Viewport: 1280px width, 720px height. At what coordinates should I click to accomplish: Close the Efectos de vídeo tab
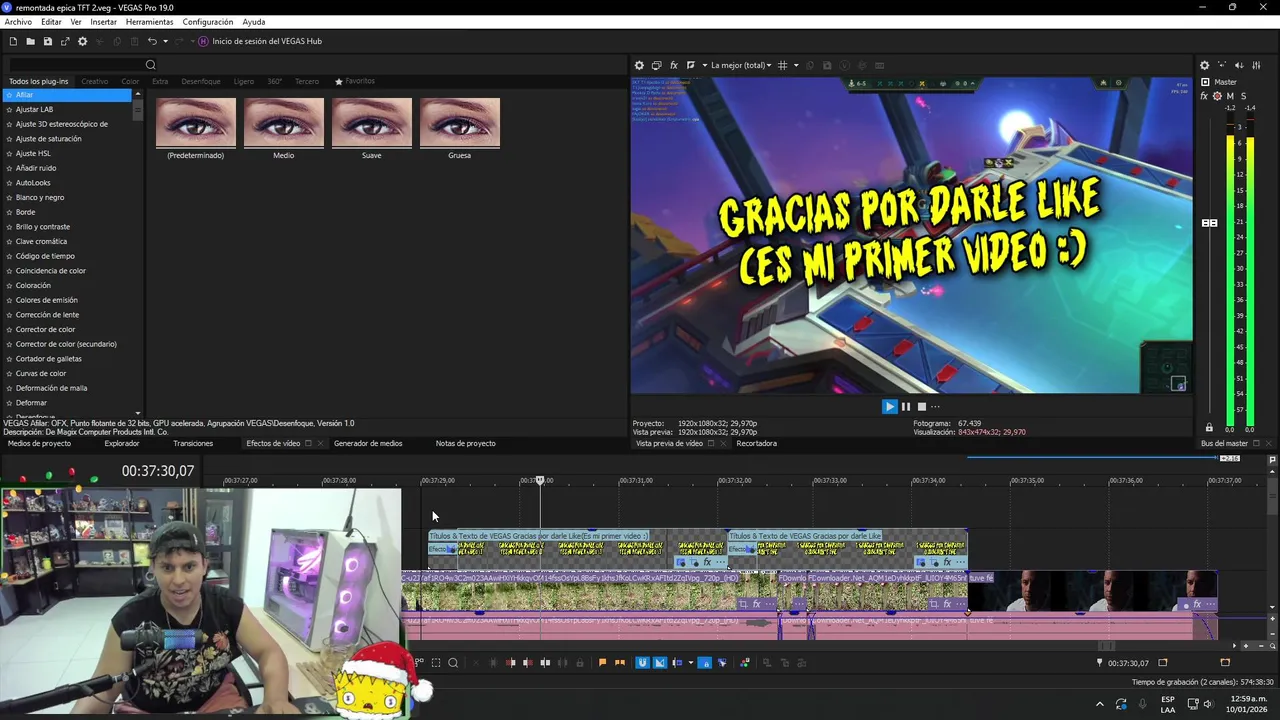pos(321,443)
